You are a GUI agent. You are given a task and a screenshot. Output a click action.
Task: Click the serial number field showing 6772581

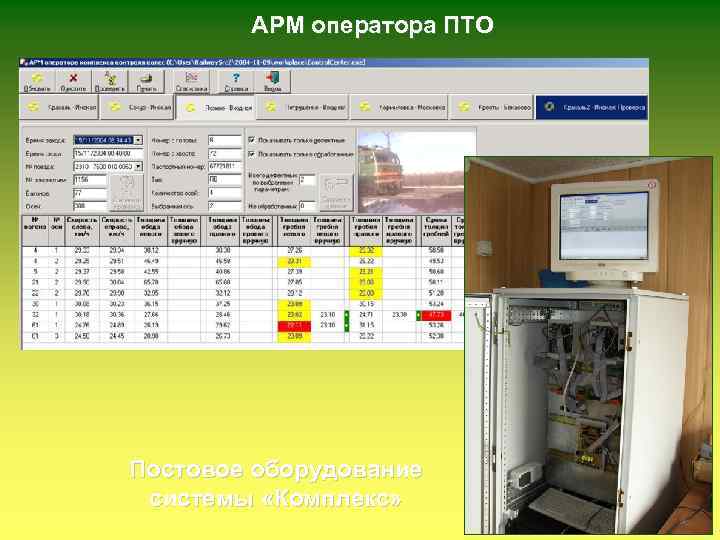(225, 166)
